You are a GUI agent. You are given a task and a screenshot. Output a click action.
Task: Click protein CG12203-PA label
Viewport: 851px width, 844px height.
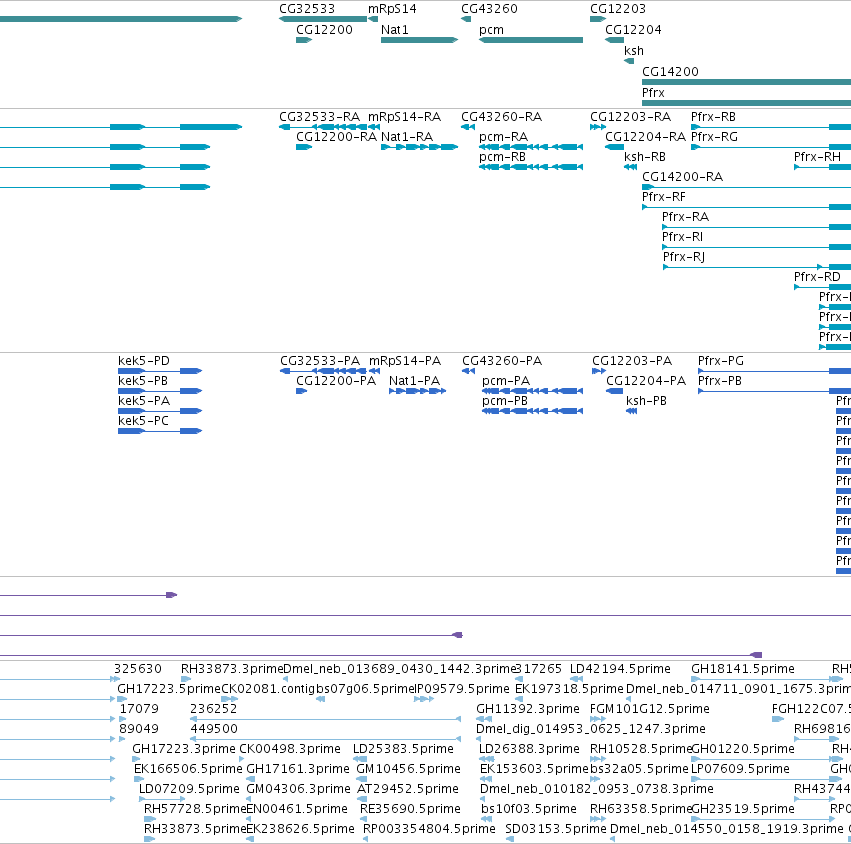click(x=632, y=361)
